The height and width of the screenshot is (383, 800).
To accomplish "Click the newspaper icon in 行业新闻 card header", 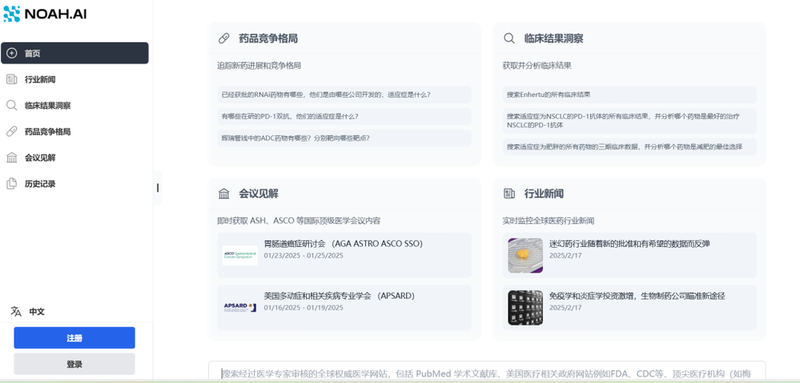I will point(509,193).
